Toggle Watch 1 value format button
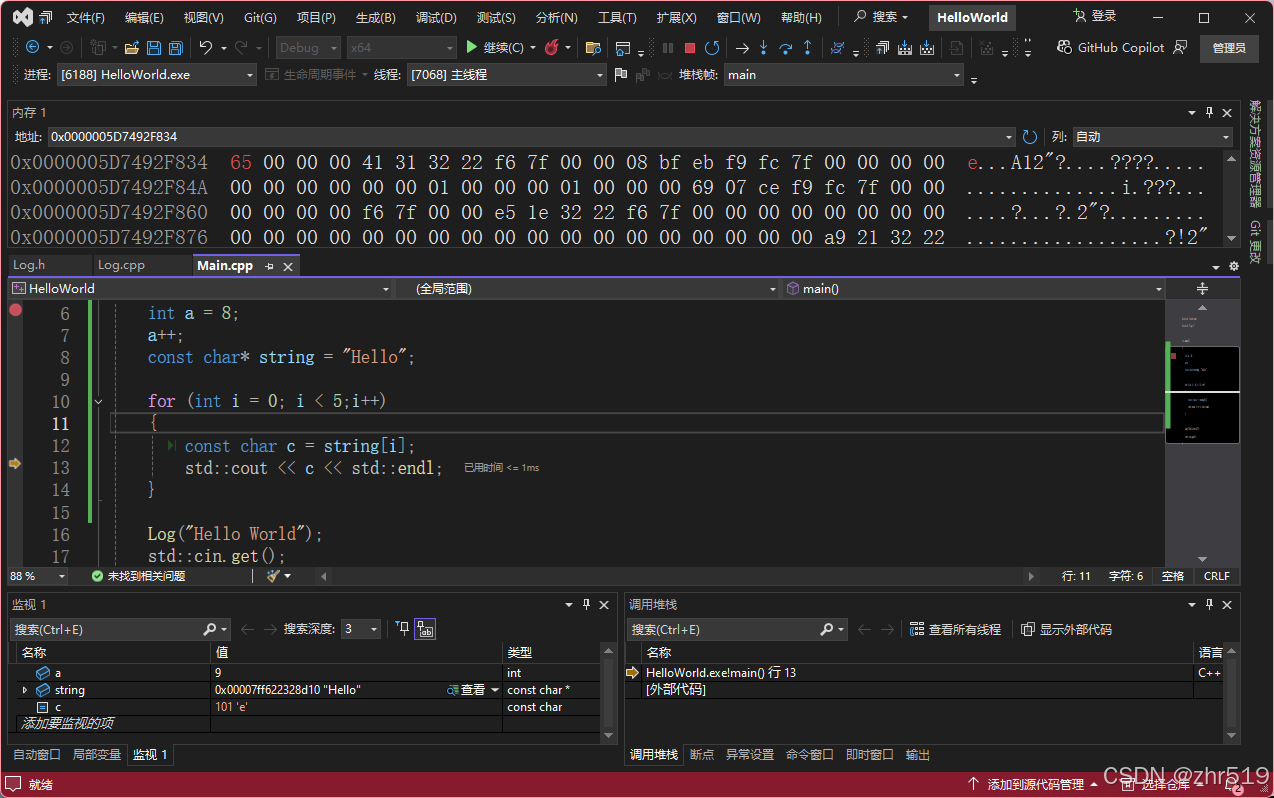The height and width of the screenshot is (798, 1274). 425,629
